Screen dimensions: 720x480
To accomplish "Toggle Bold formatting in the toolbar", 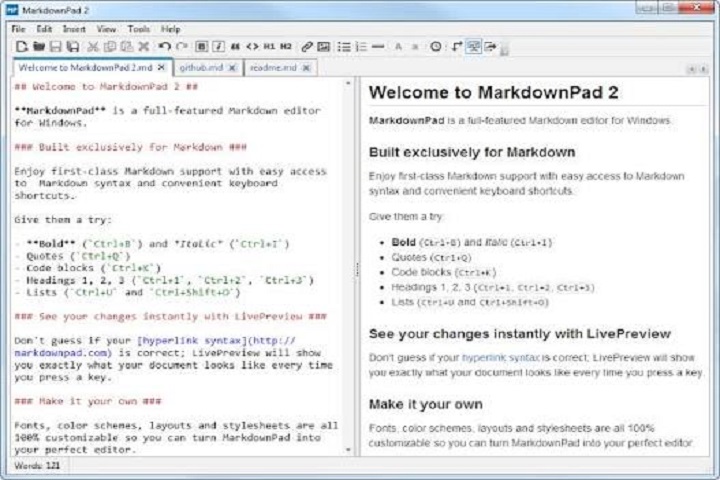I will [x=201, y=47].
